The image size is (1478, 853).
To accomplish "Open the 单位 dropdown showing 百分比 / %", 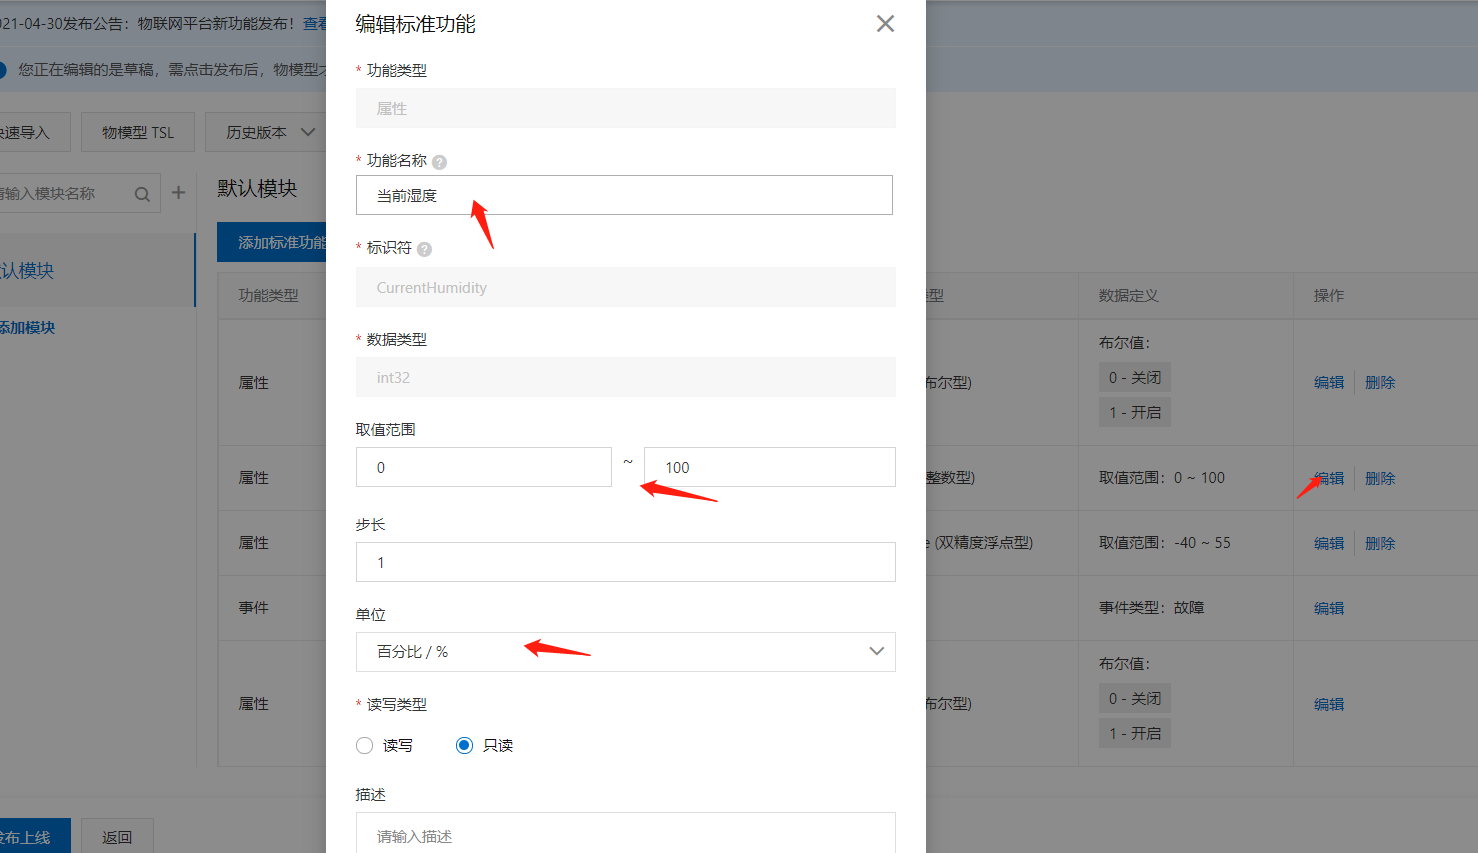I will point(625,652).
